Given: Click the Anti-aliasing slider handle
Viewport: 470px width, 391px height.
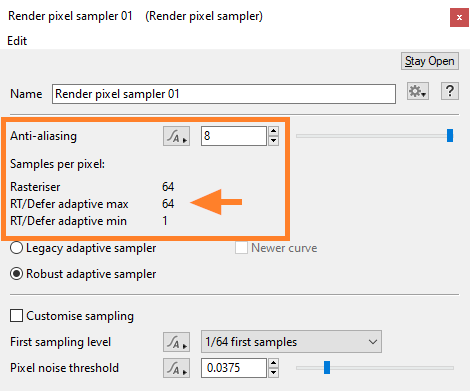Looking at the screenshot, I should click(450, 136).
